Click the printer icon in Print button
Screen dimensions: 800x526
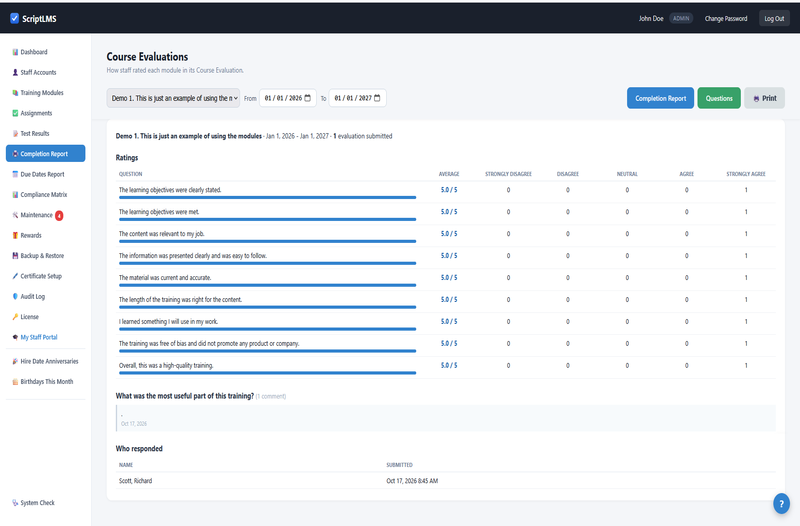756,99
